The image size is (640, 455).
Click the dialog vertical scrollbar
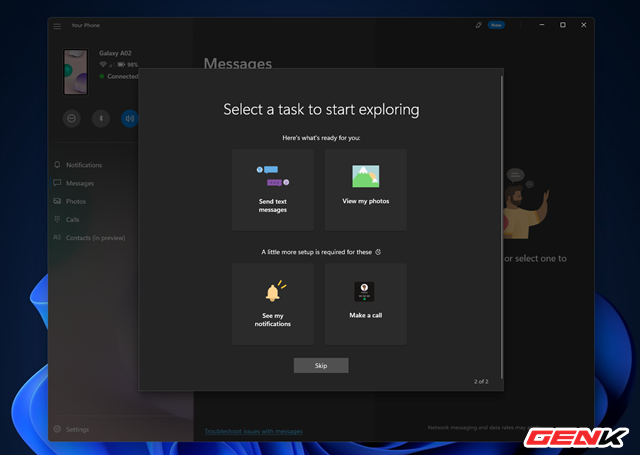tap(502, 227)
